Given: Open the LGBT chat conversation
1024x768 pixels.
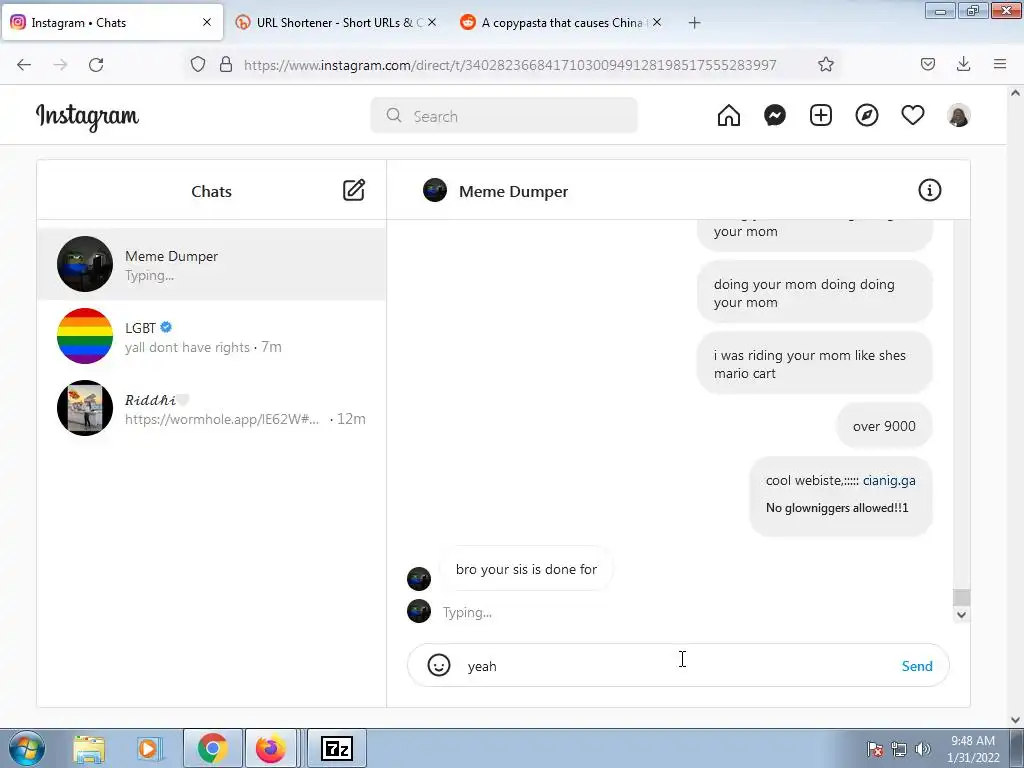Looking at the screenshot, I should pos(212,336).
